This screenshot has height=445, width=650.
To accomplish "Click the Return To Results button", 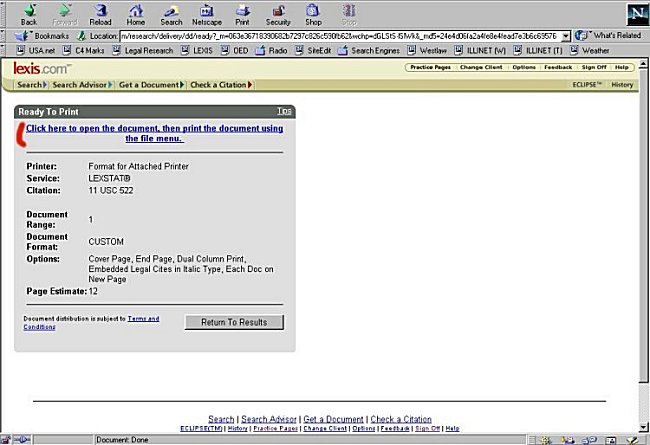I will pyautogui.click(x=234, y=322).
